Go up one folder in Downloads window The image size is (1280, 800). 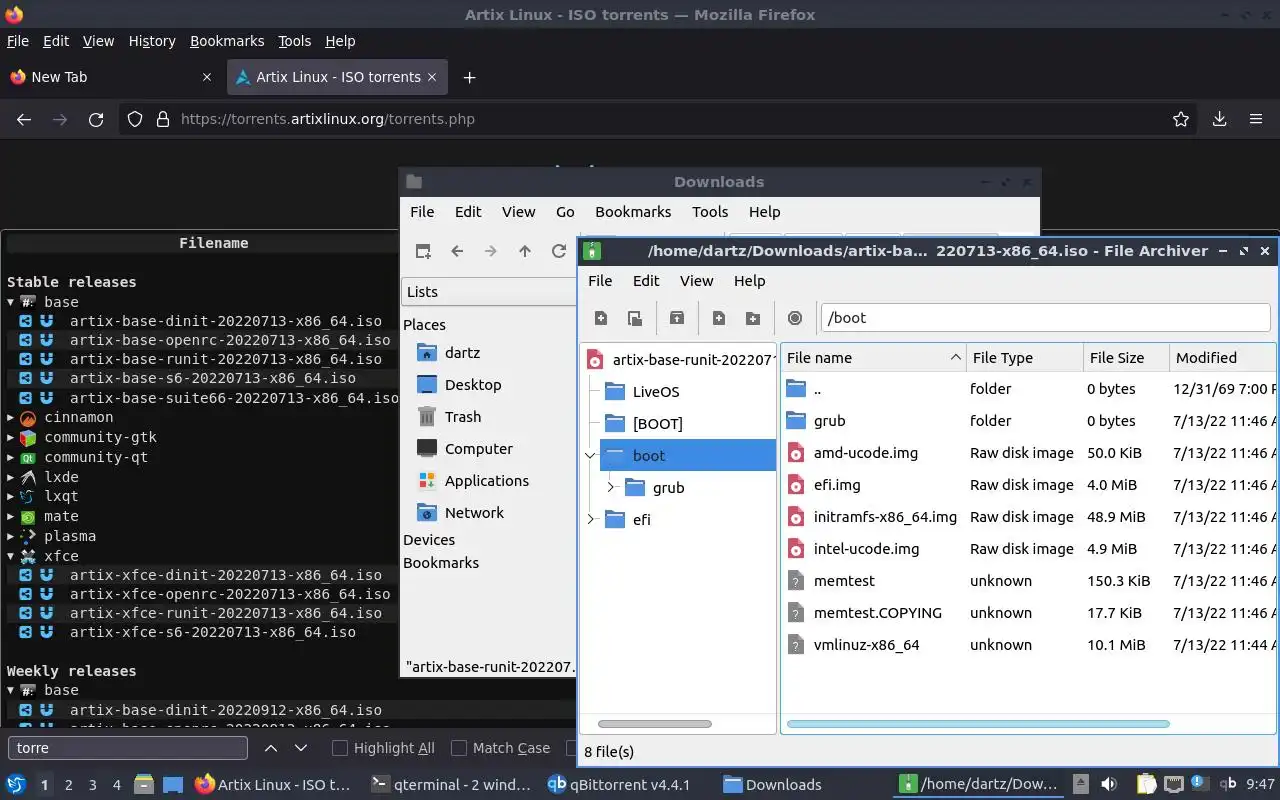(x=525, y=251)
